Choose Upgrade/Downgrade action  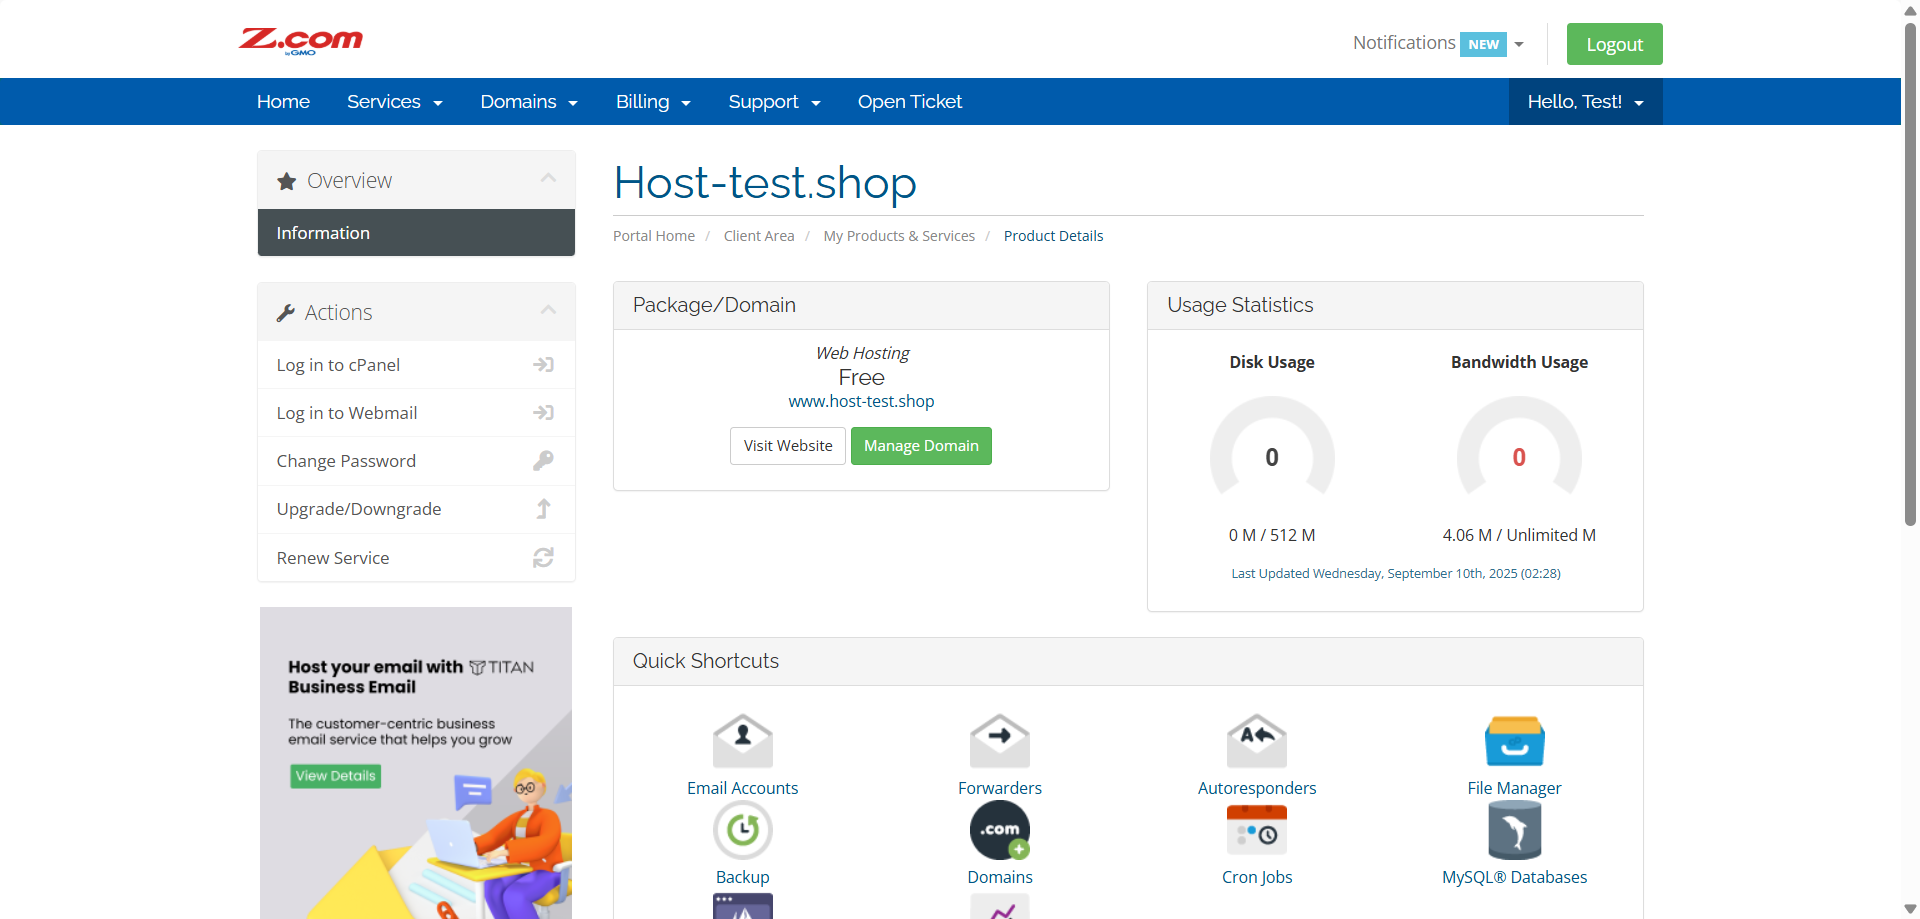pos(416,509)
